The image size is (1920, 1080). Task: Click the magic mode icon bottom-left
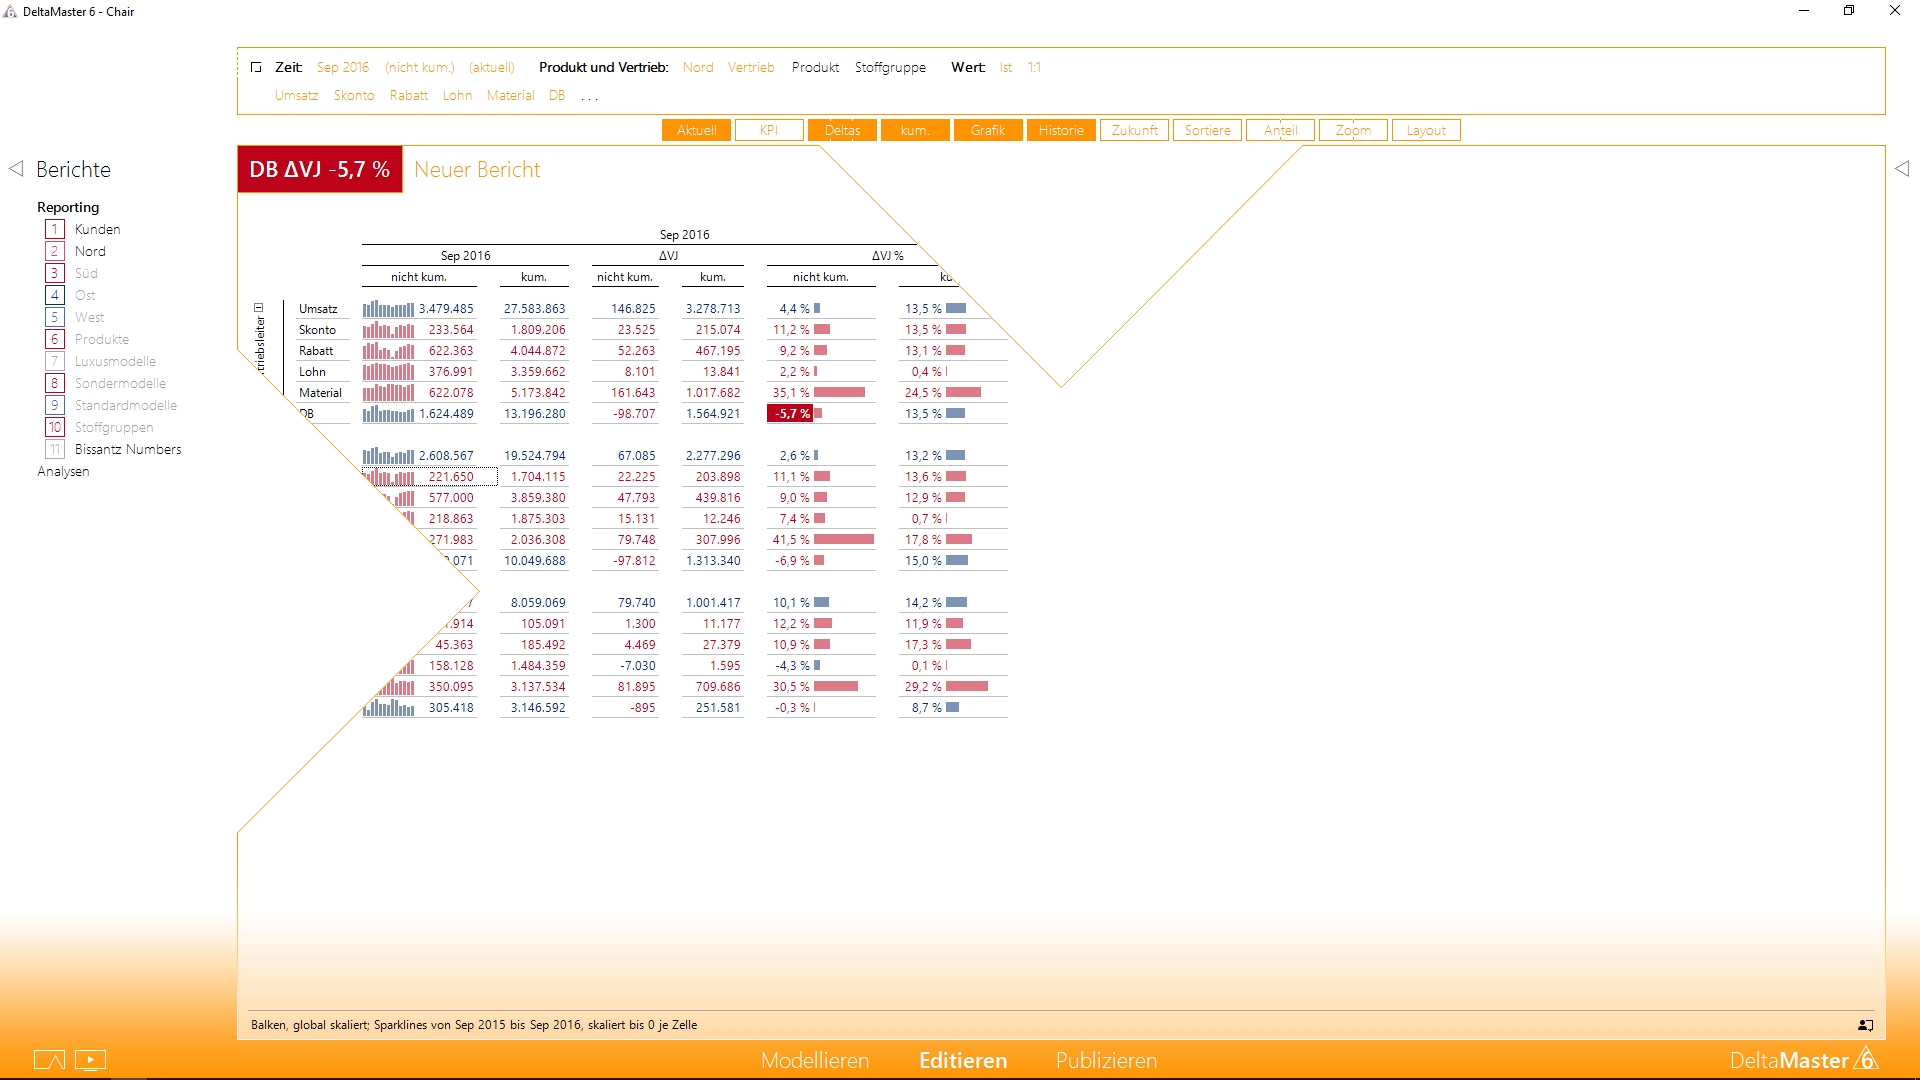49,1060
